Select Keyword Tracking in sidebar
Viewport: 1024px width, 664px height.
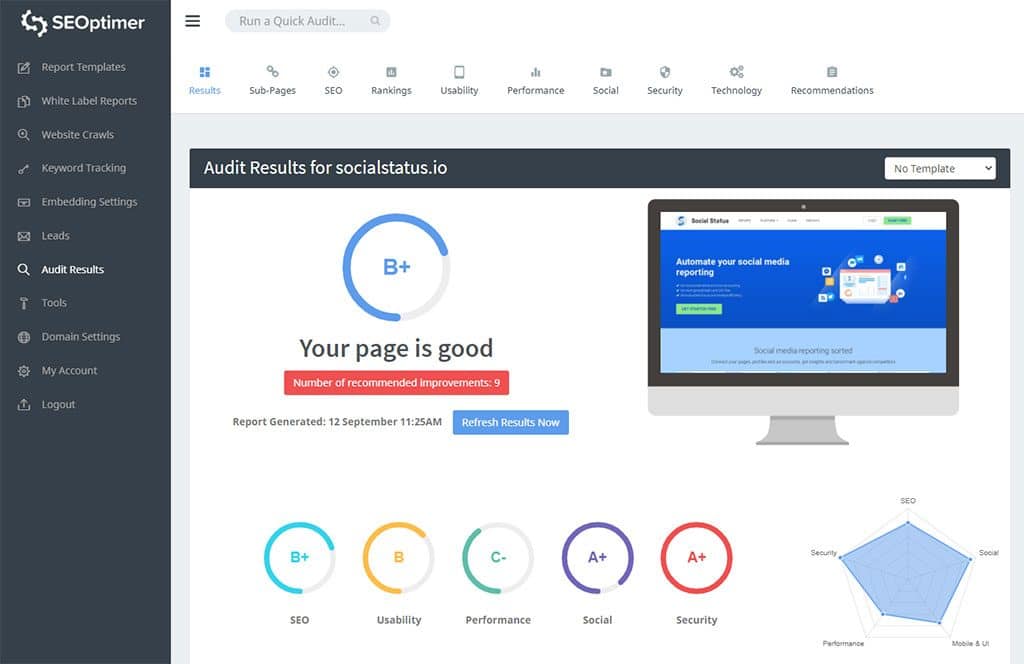tap(84, 168)
